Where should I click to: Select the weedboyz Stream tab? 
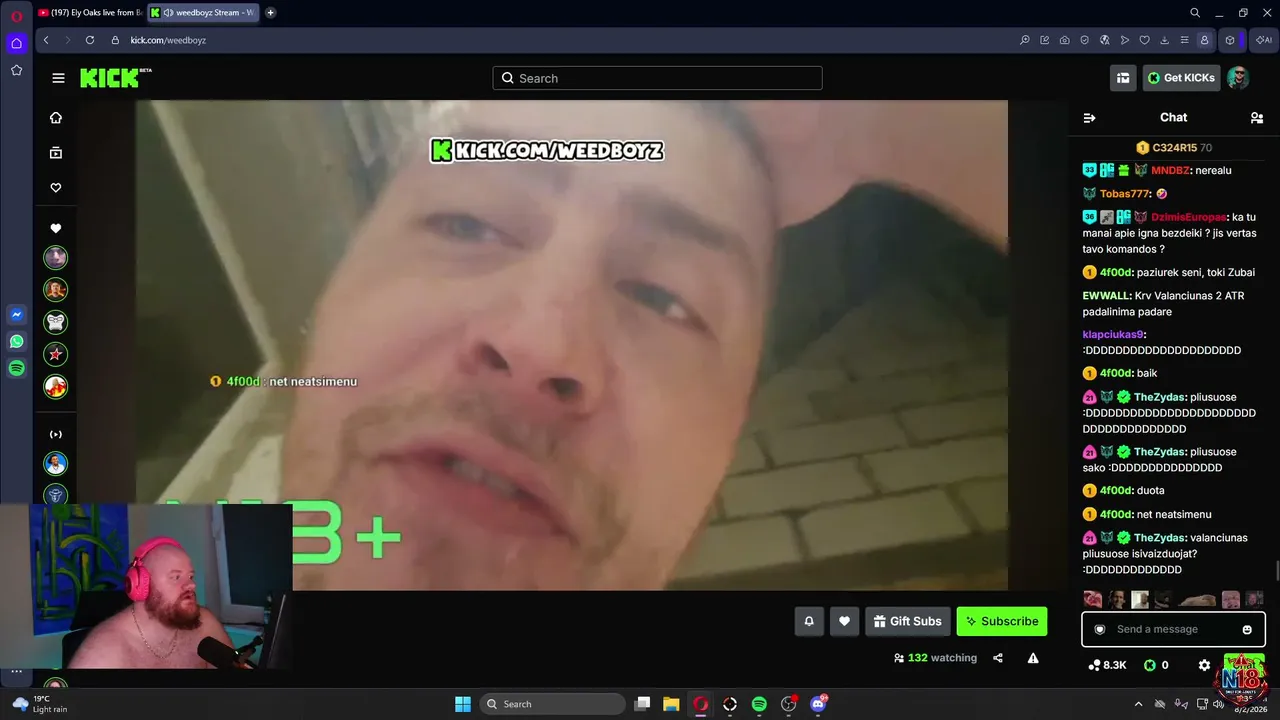203,13
